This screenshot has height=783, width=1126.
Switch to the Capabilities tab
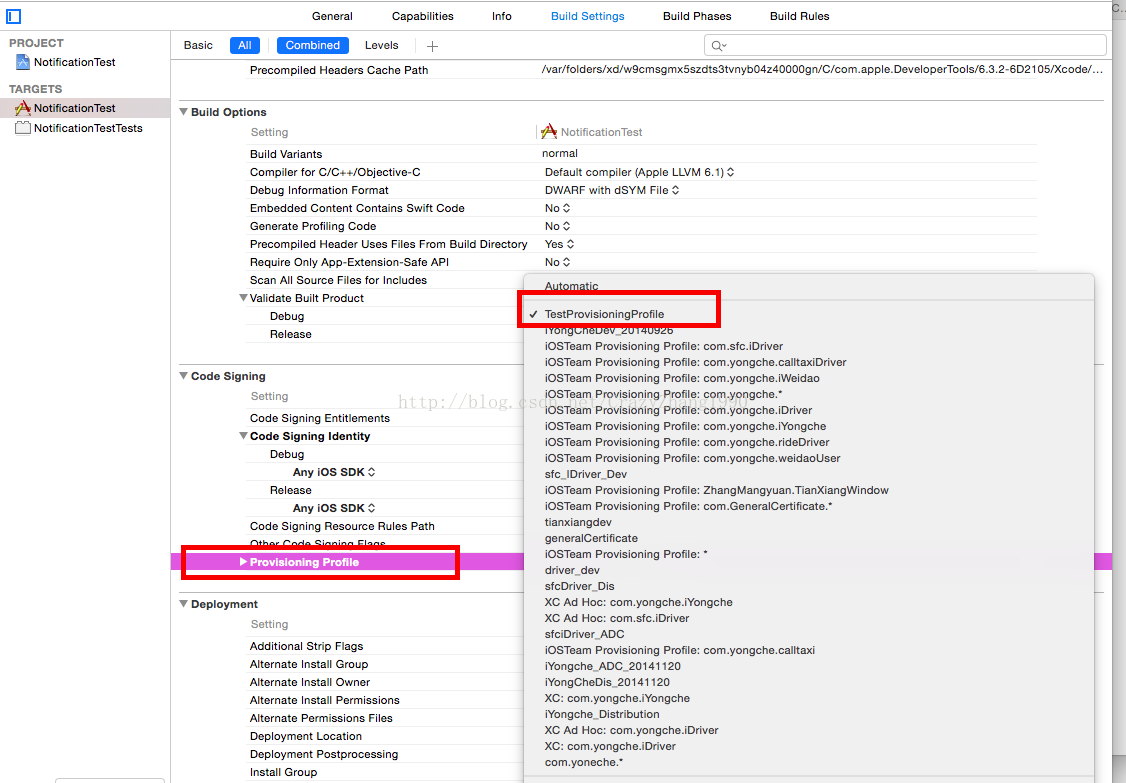point(422,16)
